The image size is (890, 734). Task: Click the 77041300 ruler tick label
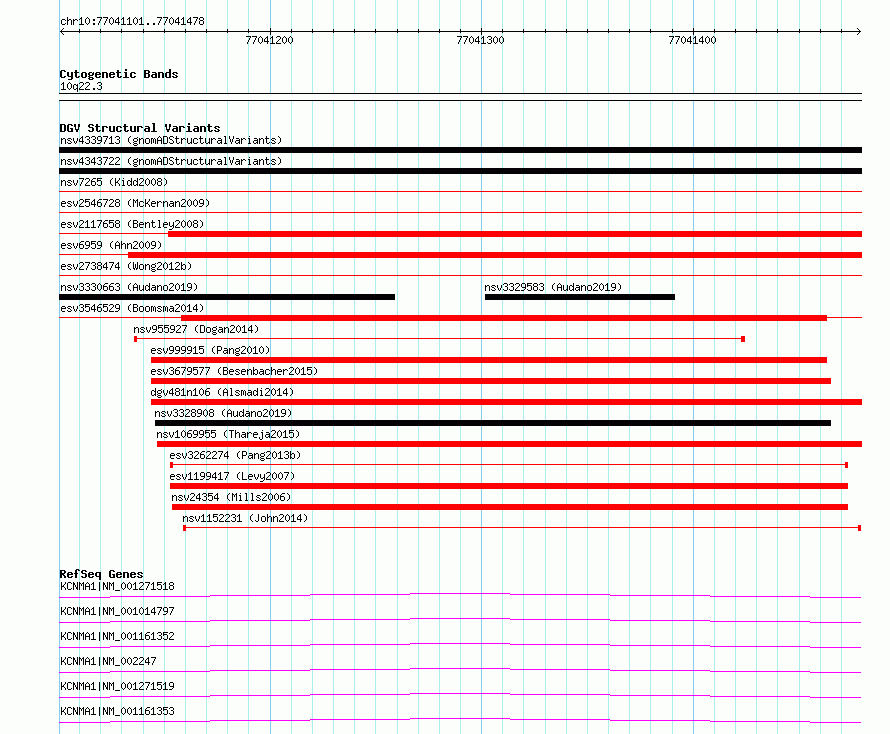(x=480, y=40)
